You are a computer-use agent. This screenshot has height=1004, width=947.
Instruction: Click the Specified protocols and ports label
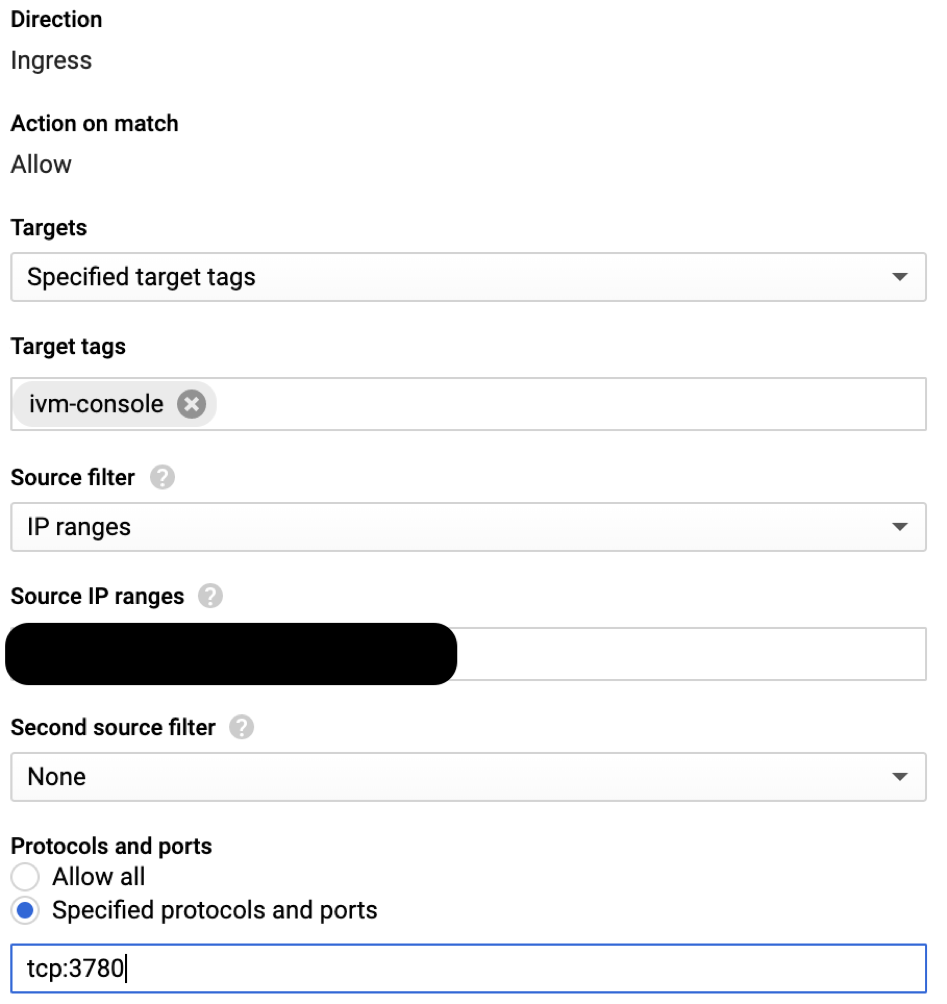pyautogui.click(x=215, y=910)
